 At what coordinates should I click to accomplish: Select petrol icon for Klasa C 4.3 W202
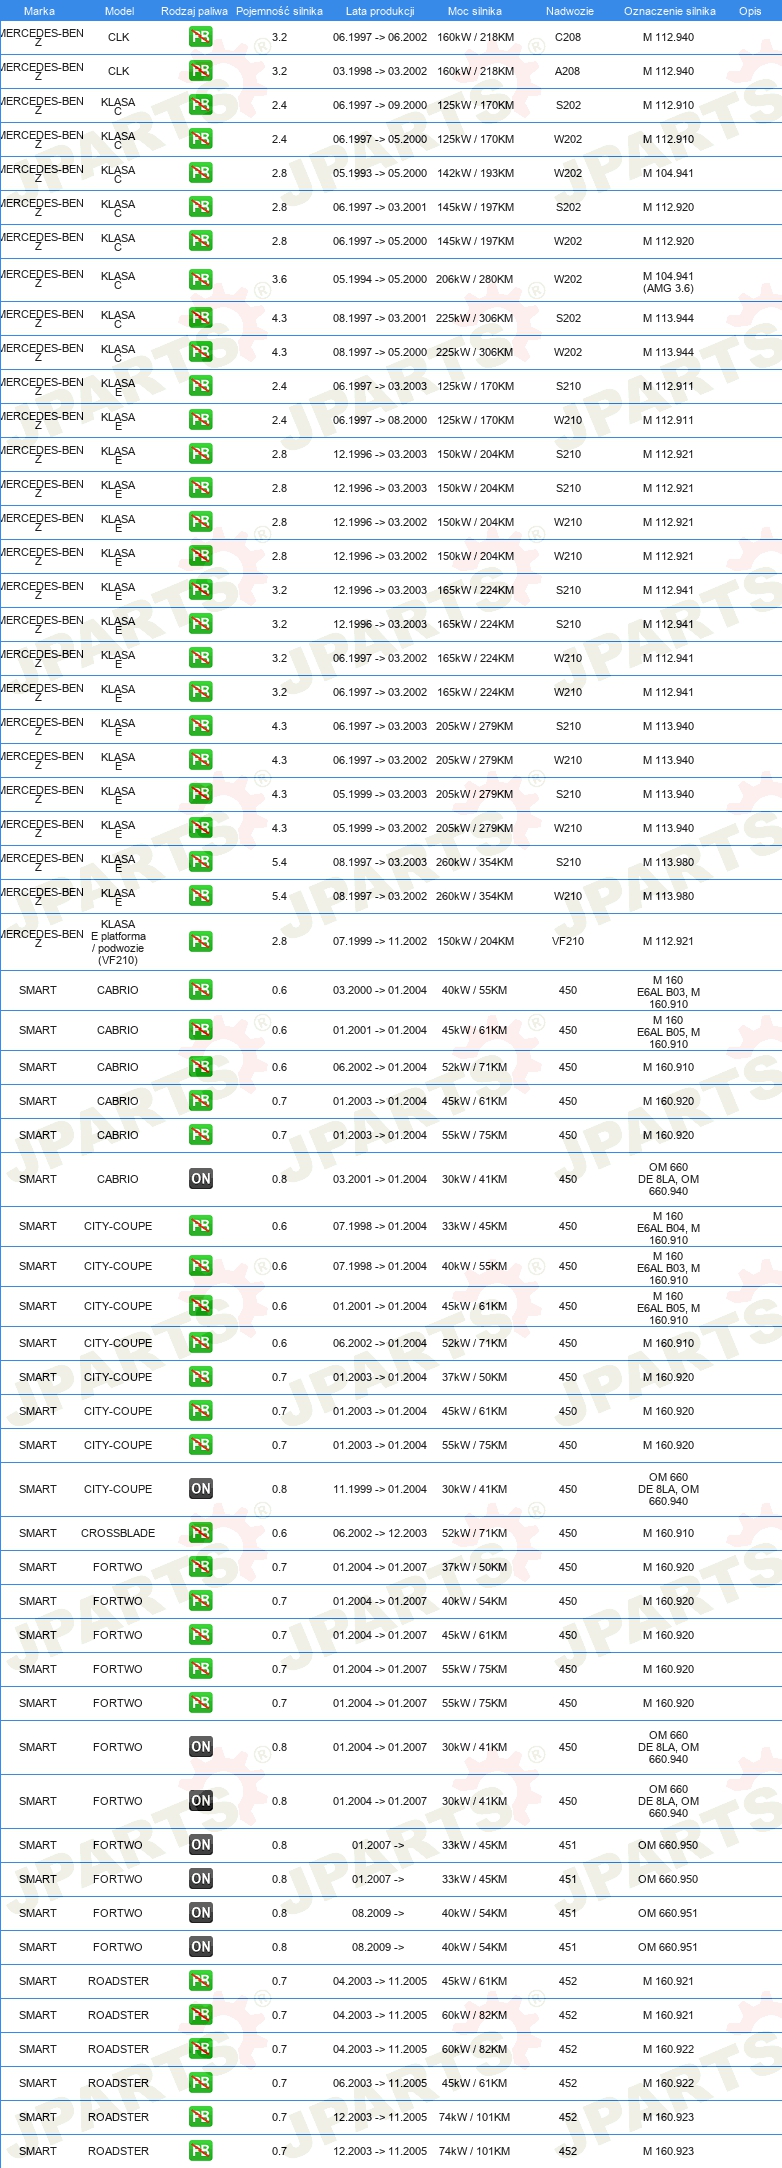coord(200,352)
